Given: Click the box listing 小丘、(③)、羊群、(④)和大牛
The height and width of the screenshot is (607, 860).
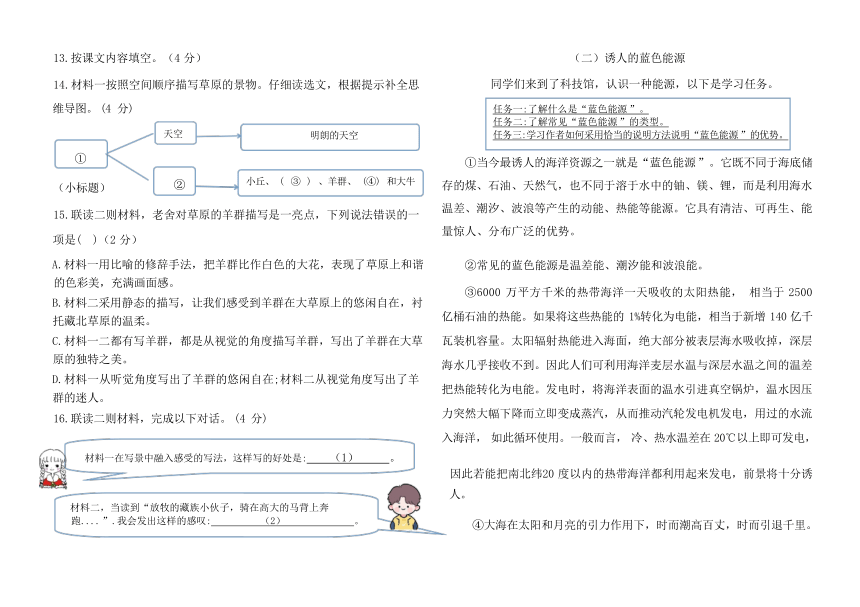Looking at the screenshot, I should 330,183.
